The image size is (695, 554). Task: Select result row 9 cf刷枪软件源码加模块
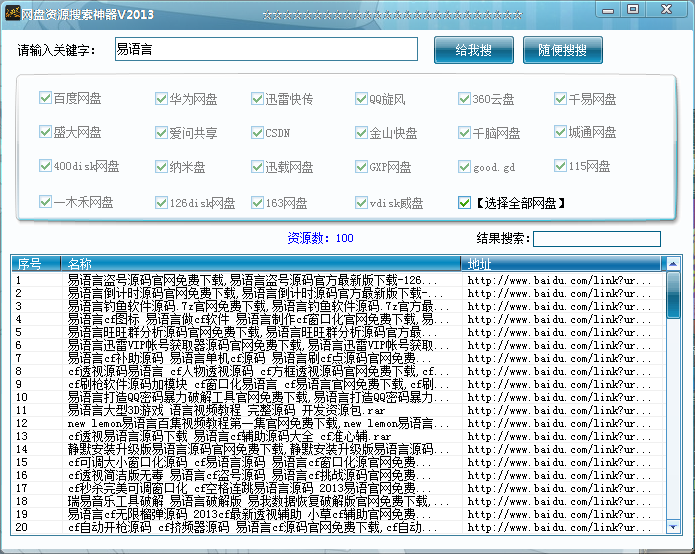point(338,384)
